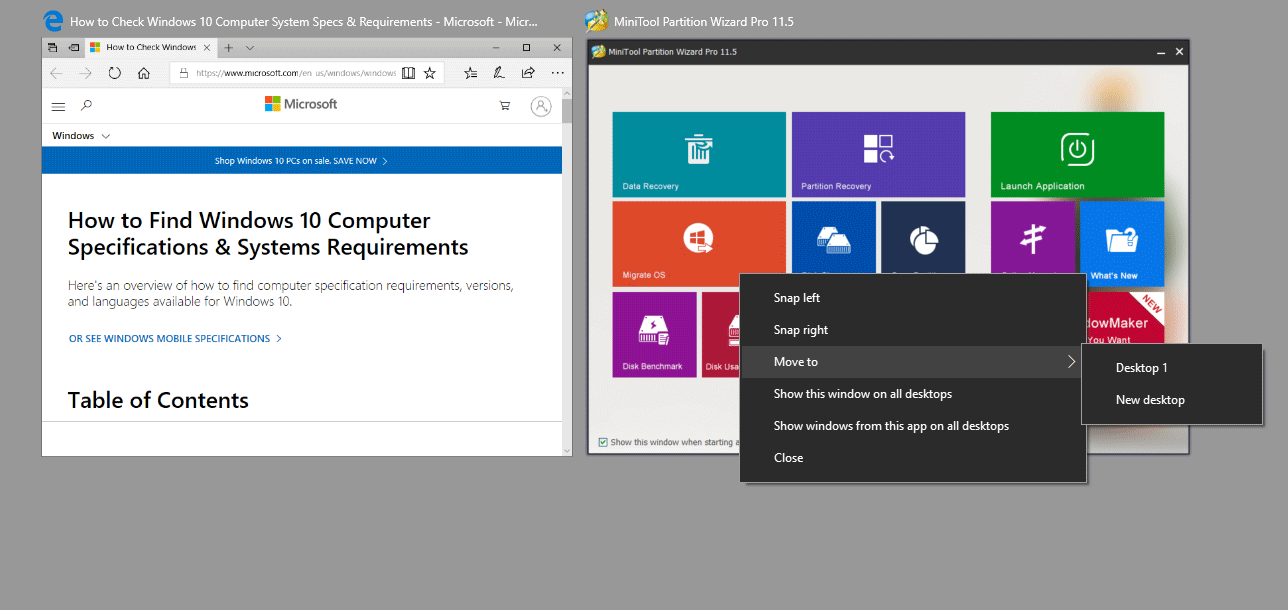This screenshot has width=1288, height=610.
Task: Open Edge favorites hub icon
Action: 470,73
